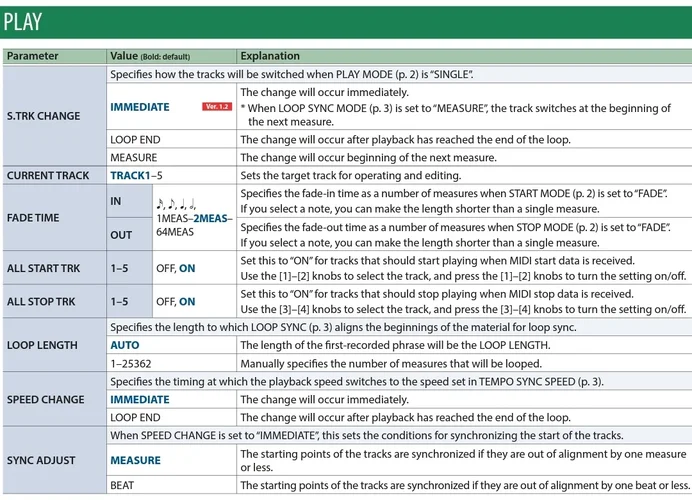Click the red Ver. 1.2 badge
The height and width of the screenshot is (500, 692).
coord(217,107)
